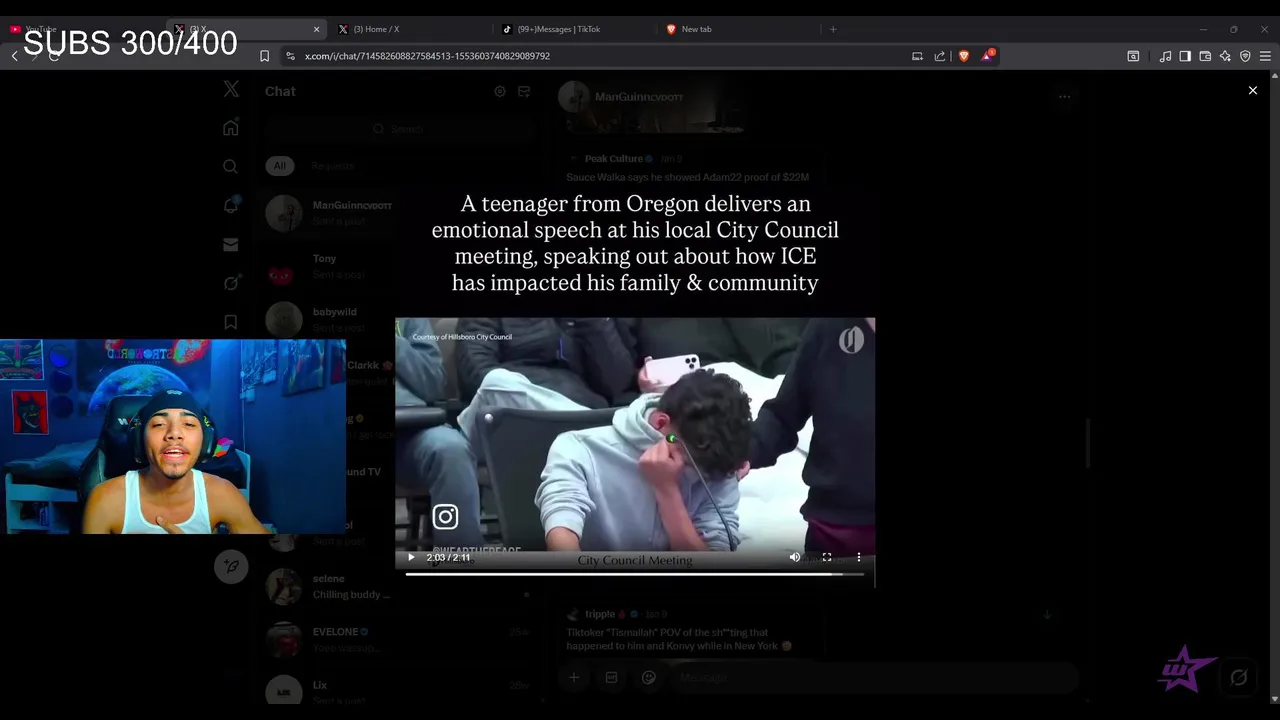Open the Leo AI sparkle icon
Image resolution: width=1280 pixels, height=720 pixels.
coord(1225,56)
